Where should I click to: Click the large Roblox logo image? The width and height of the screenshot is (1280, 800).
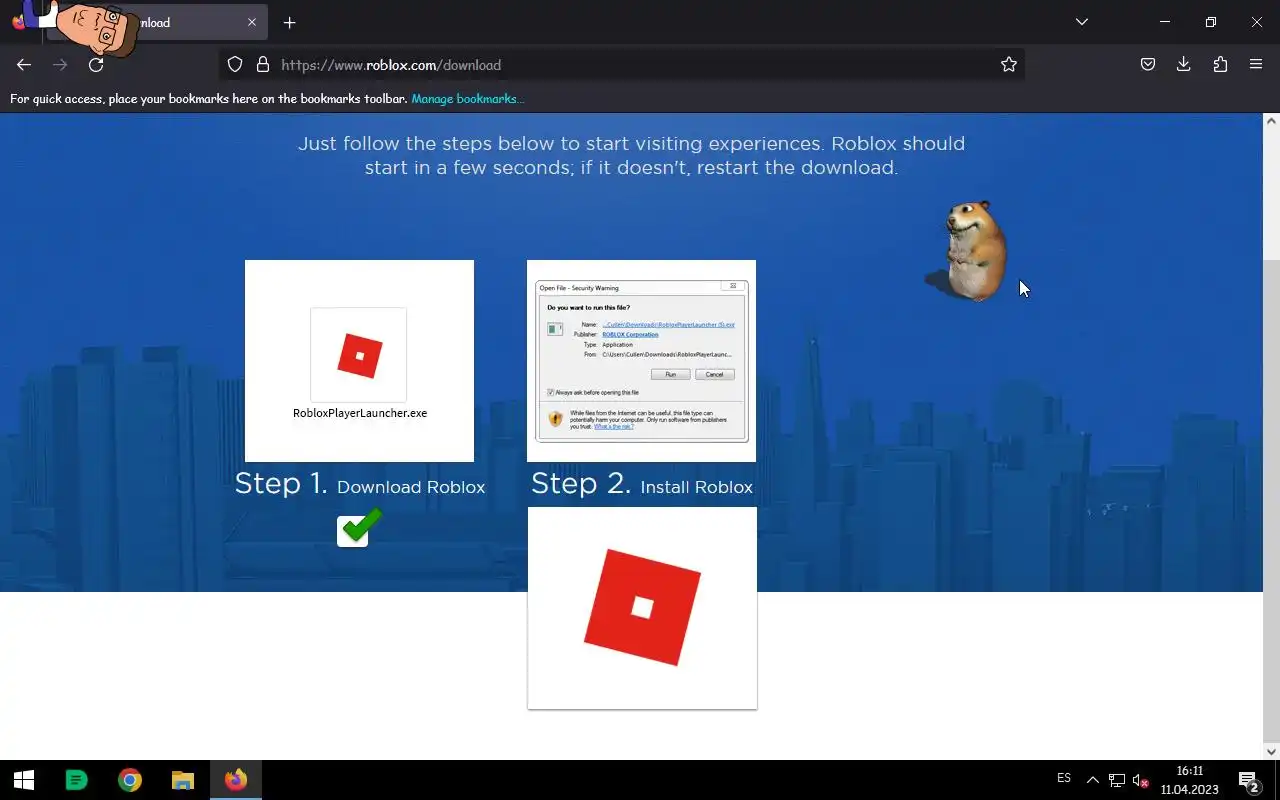(x=642, y=608)
